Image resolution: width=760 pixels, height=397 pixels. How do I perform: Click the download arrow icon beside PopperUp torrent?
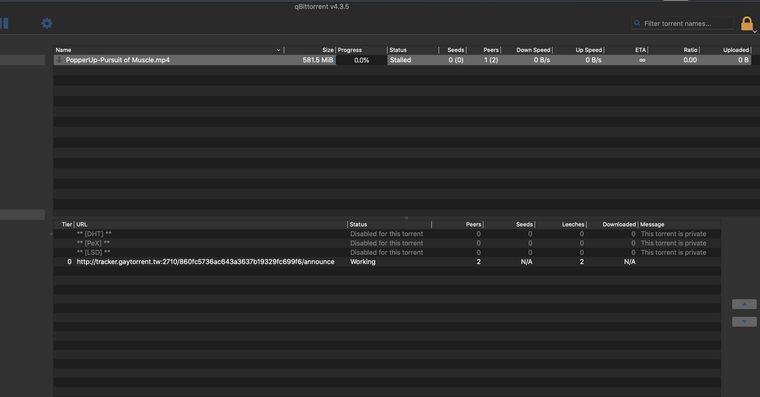[59, 60]
